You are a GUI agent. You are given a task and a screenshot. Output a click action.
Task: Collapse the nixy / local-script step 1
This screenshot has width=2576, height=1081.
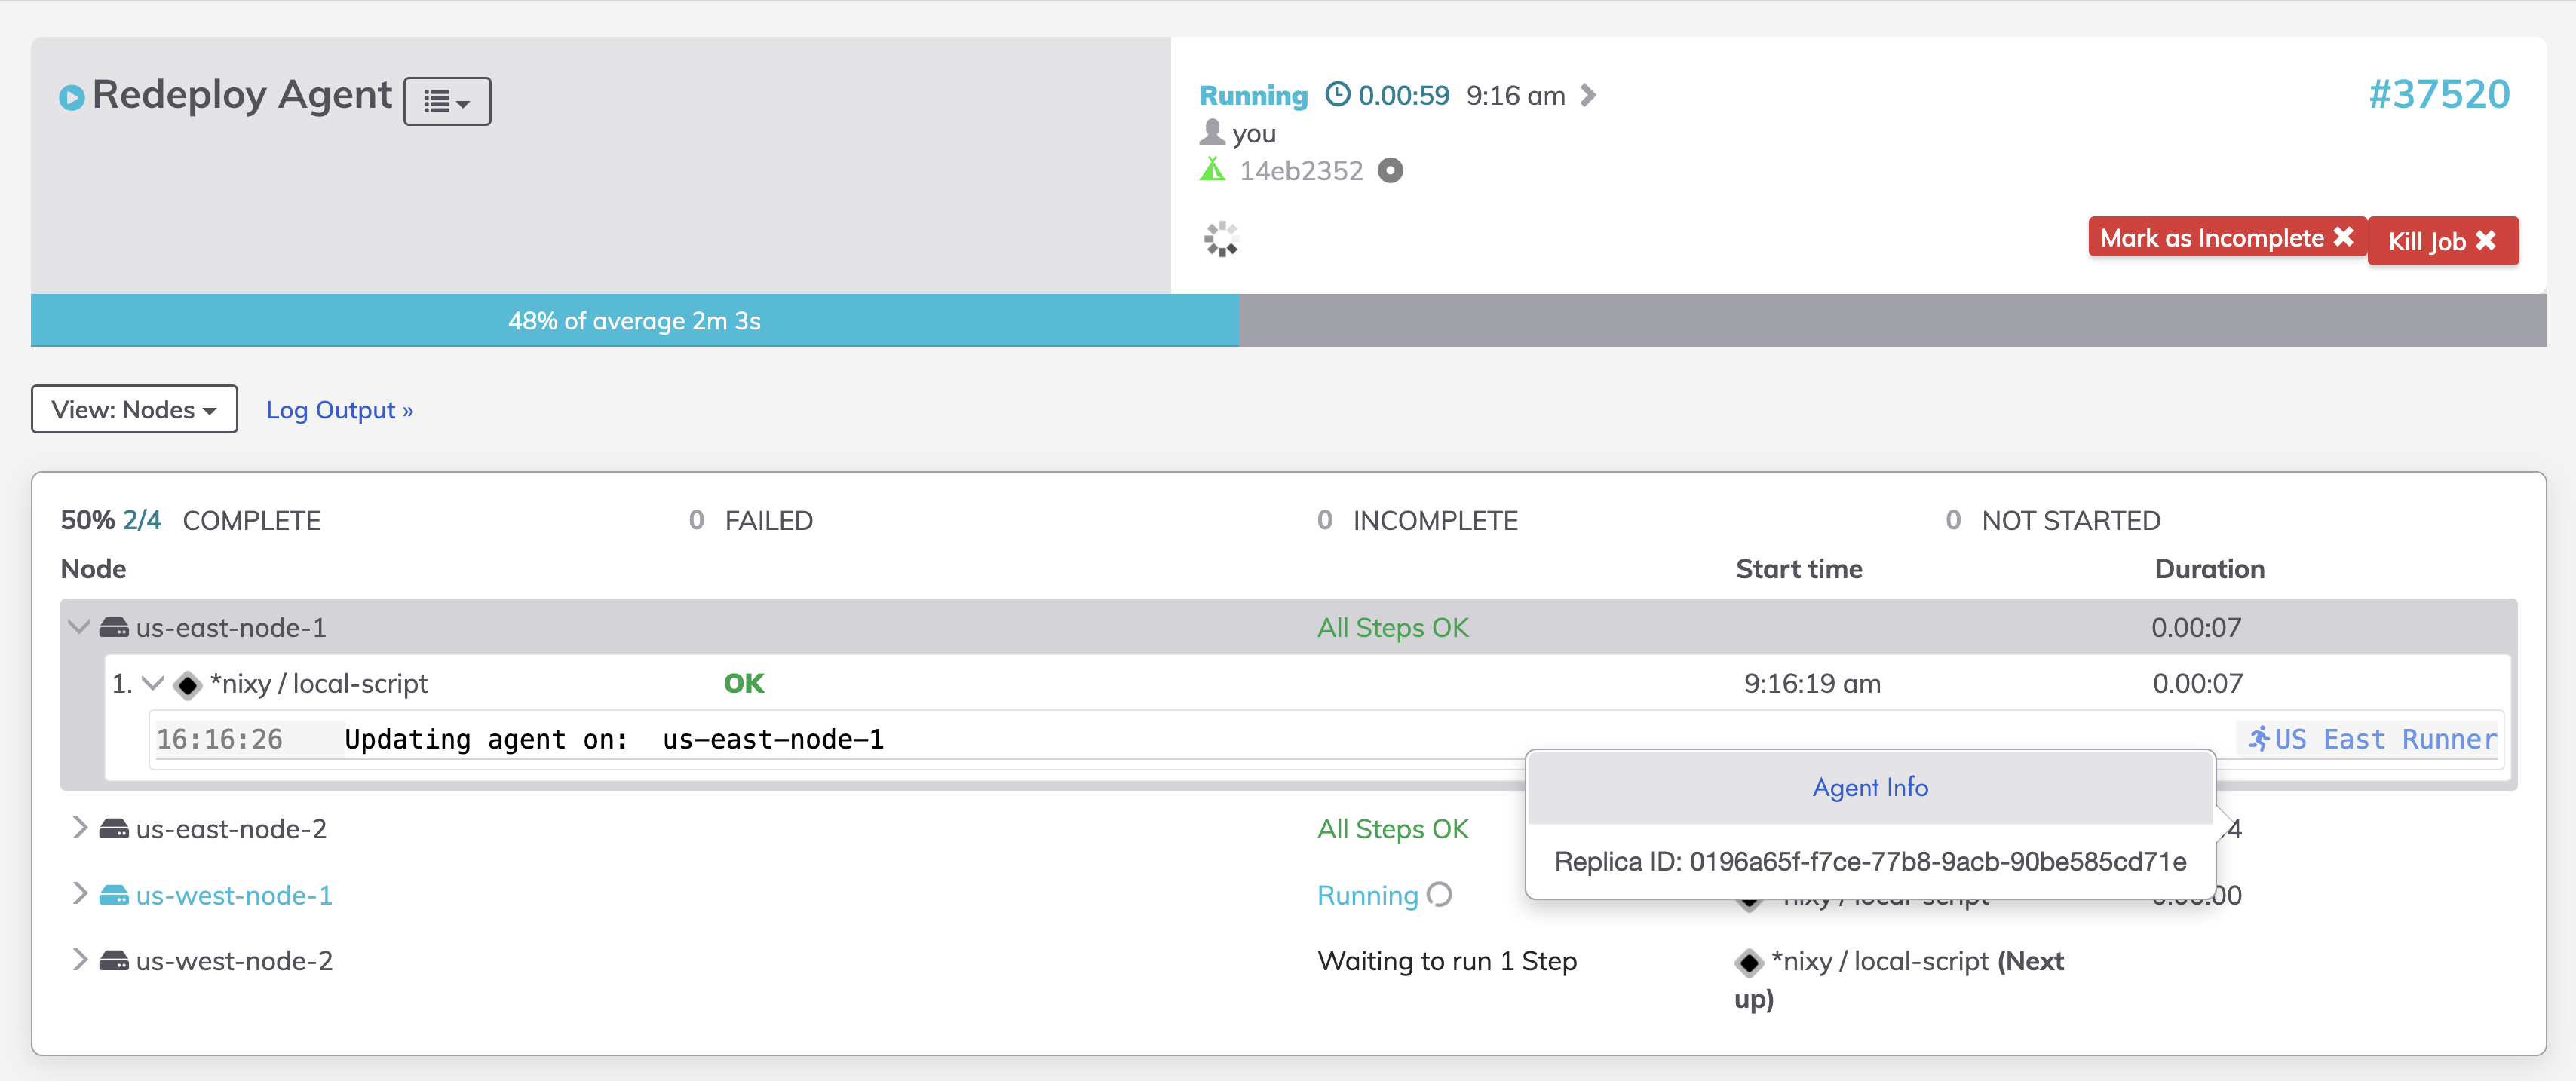click(x=153, y=683)
